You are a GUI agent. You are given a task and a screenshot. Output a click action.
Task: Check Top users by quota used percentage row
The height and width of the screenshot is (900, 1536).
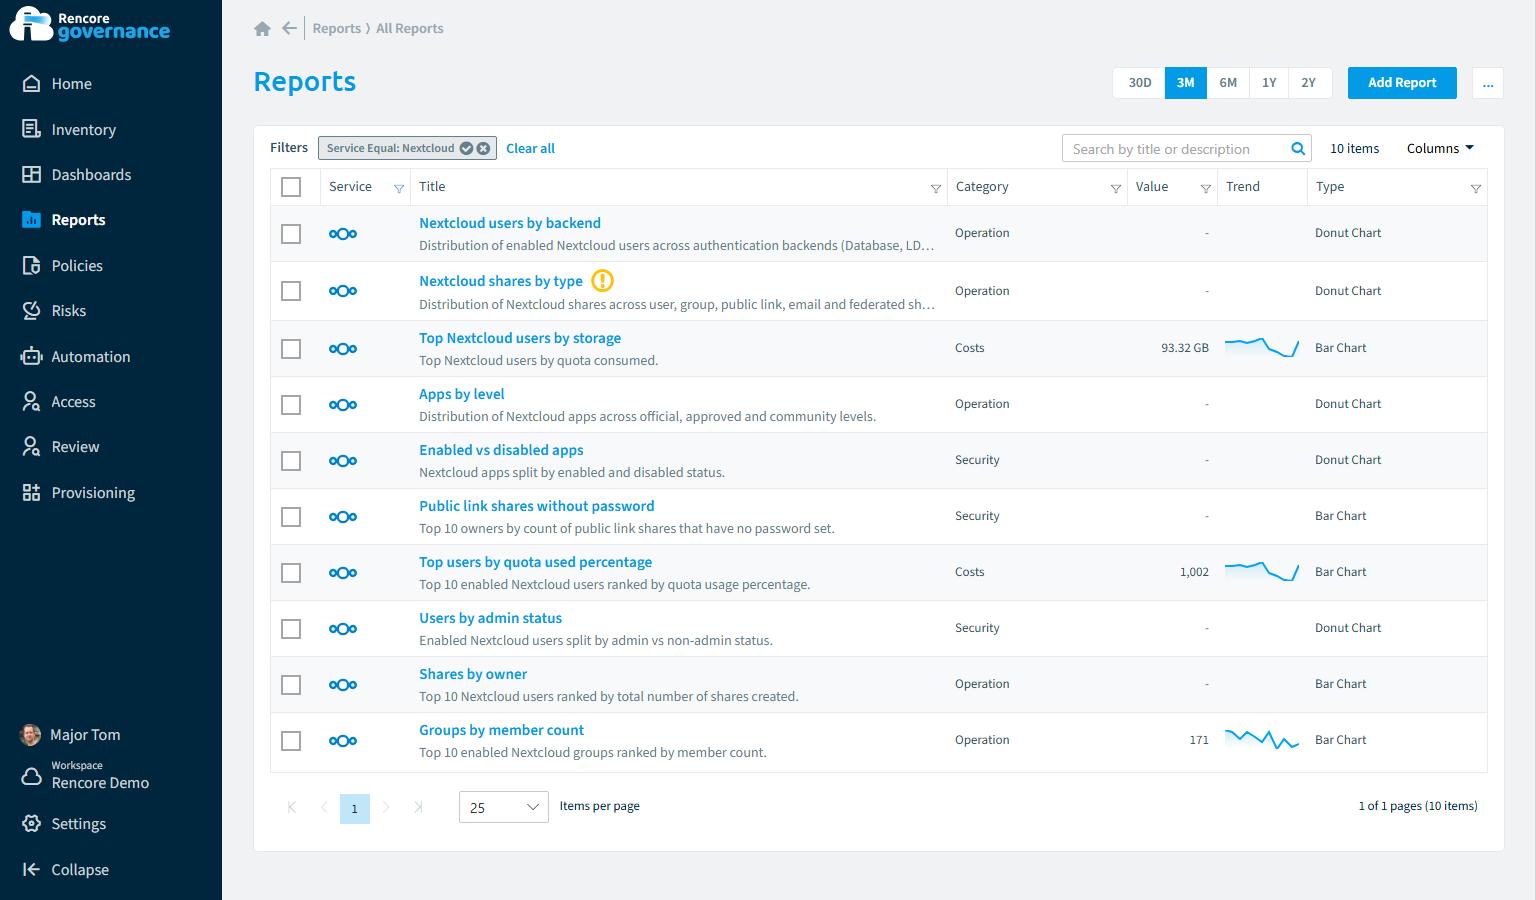click(x=291, y=573)
